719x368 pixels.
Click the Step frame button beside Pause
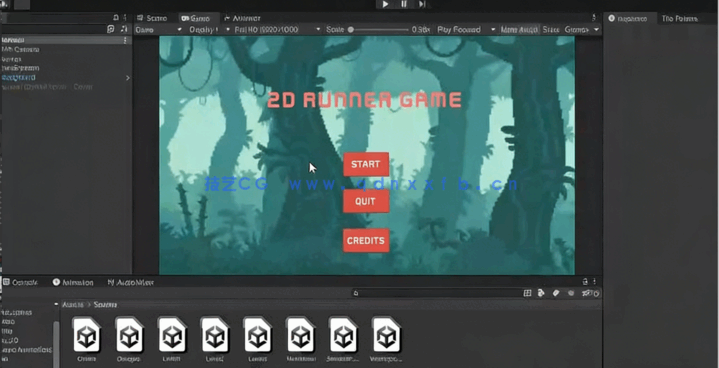pyautogui.click(x=422, y=4)
